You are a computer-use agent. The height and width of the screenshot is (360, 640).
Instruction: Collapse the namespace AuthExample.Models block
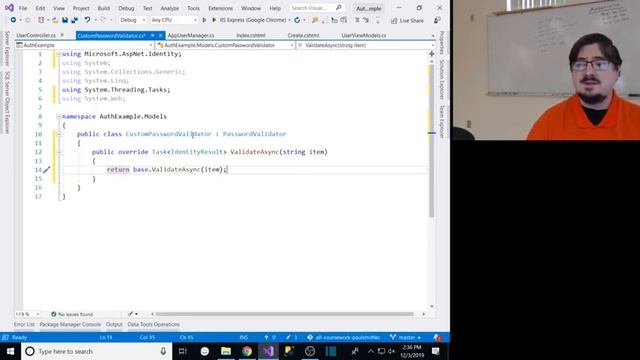click(x=59, y=116)
